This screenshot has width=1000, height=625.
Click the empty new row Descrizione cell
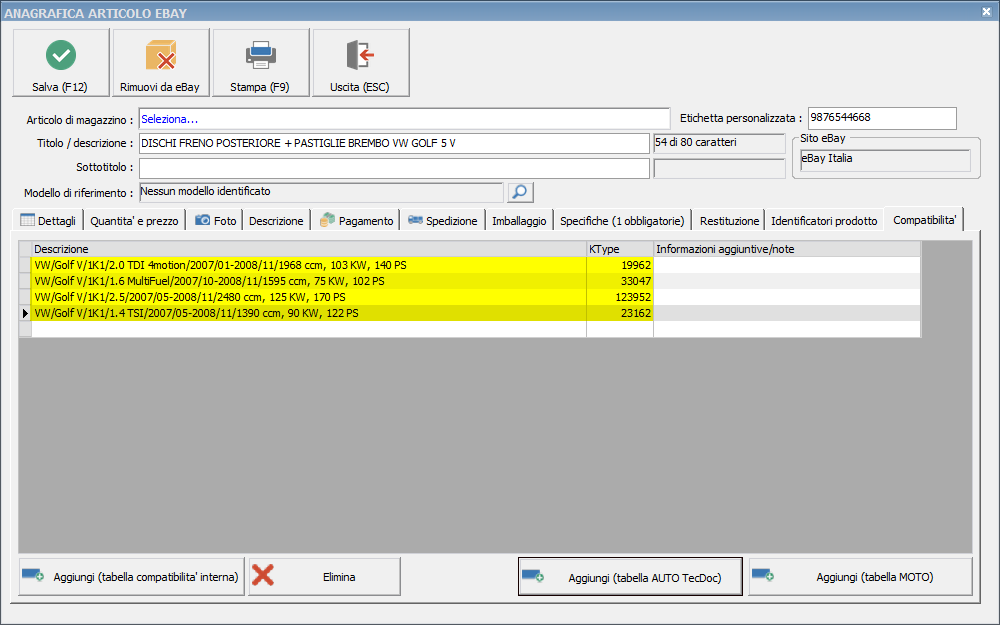coord(309,329)
